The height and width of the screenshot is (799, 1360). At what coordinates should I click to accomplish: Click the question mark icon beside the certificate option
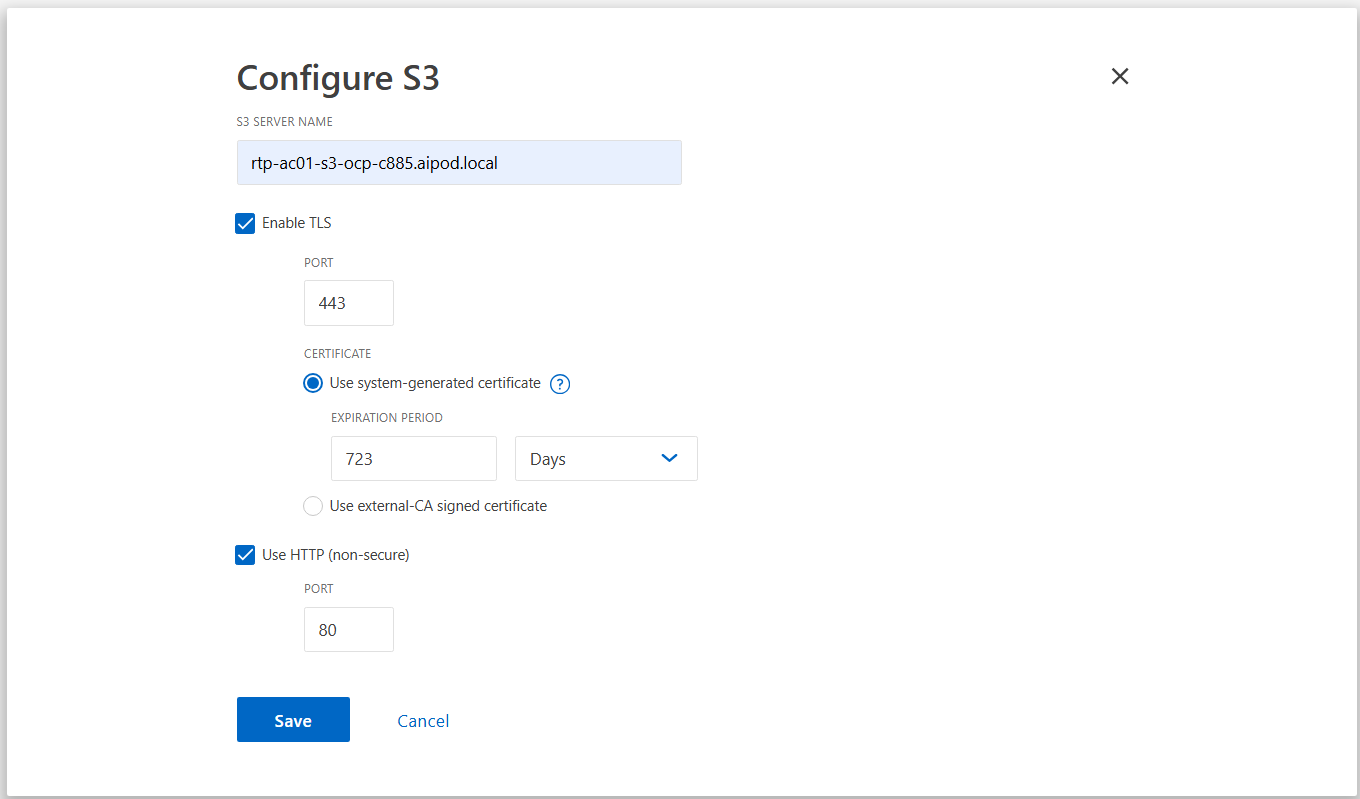pos(560,384)
